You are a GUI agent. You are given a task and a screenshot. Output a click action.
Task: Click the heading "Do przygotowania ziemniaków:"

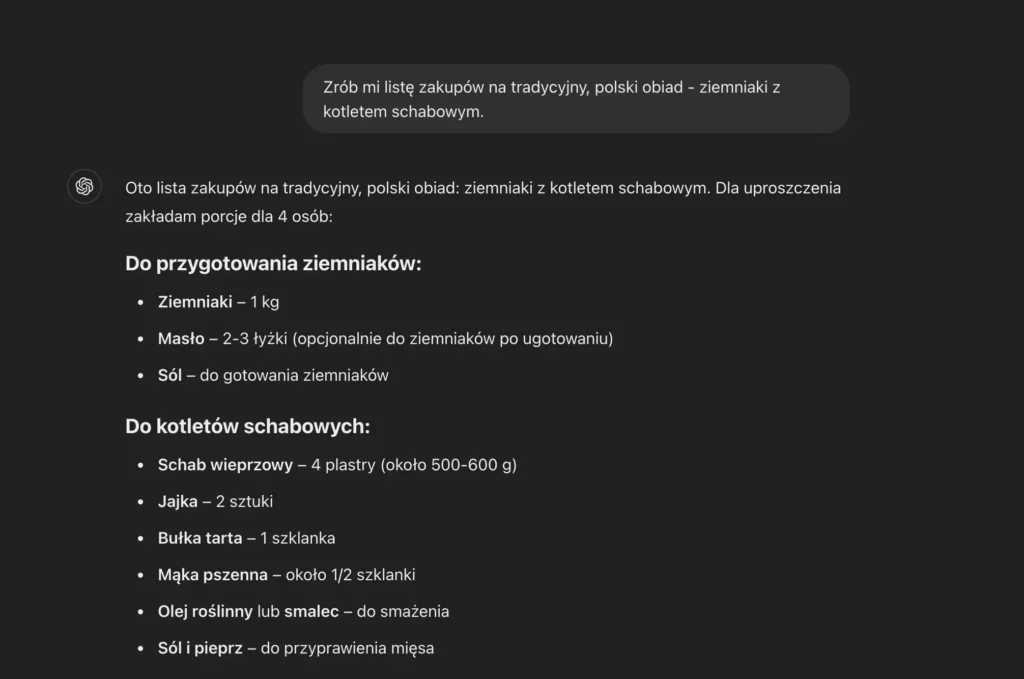[273, 264]
